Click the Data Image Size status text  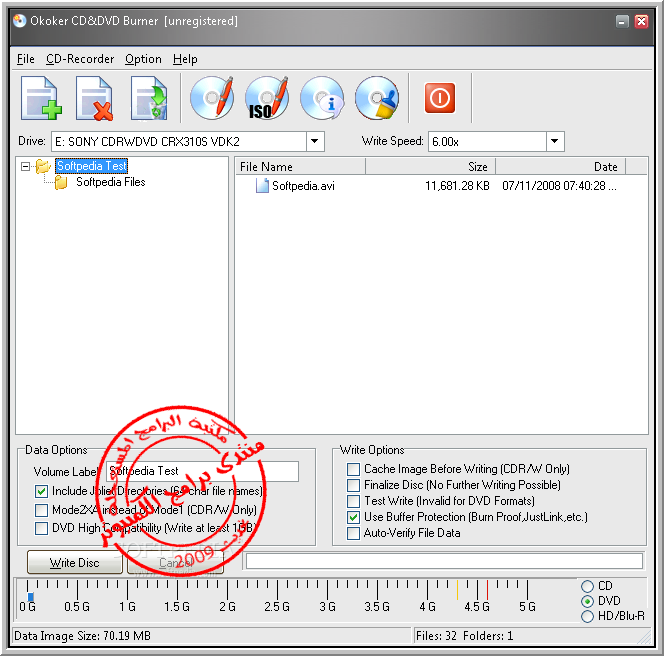click(82, 636)
